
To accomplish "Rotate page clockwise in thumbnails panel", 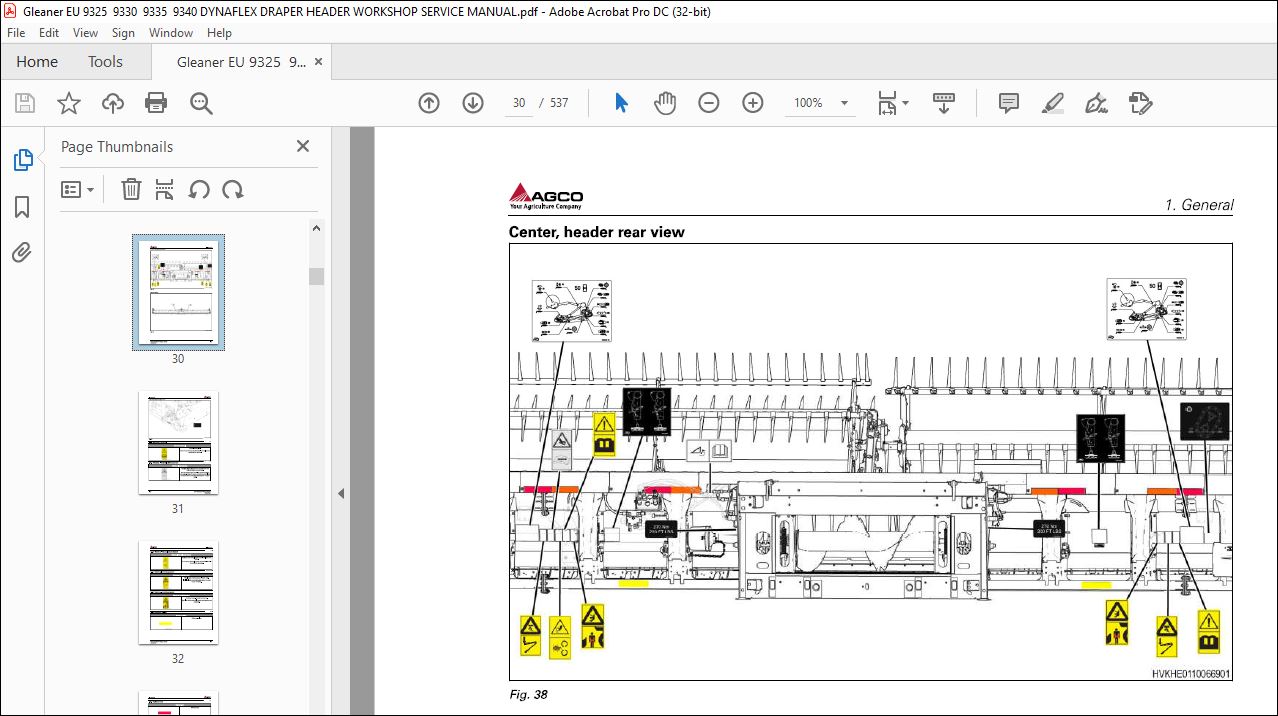I will (x=233, y=189).
